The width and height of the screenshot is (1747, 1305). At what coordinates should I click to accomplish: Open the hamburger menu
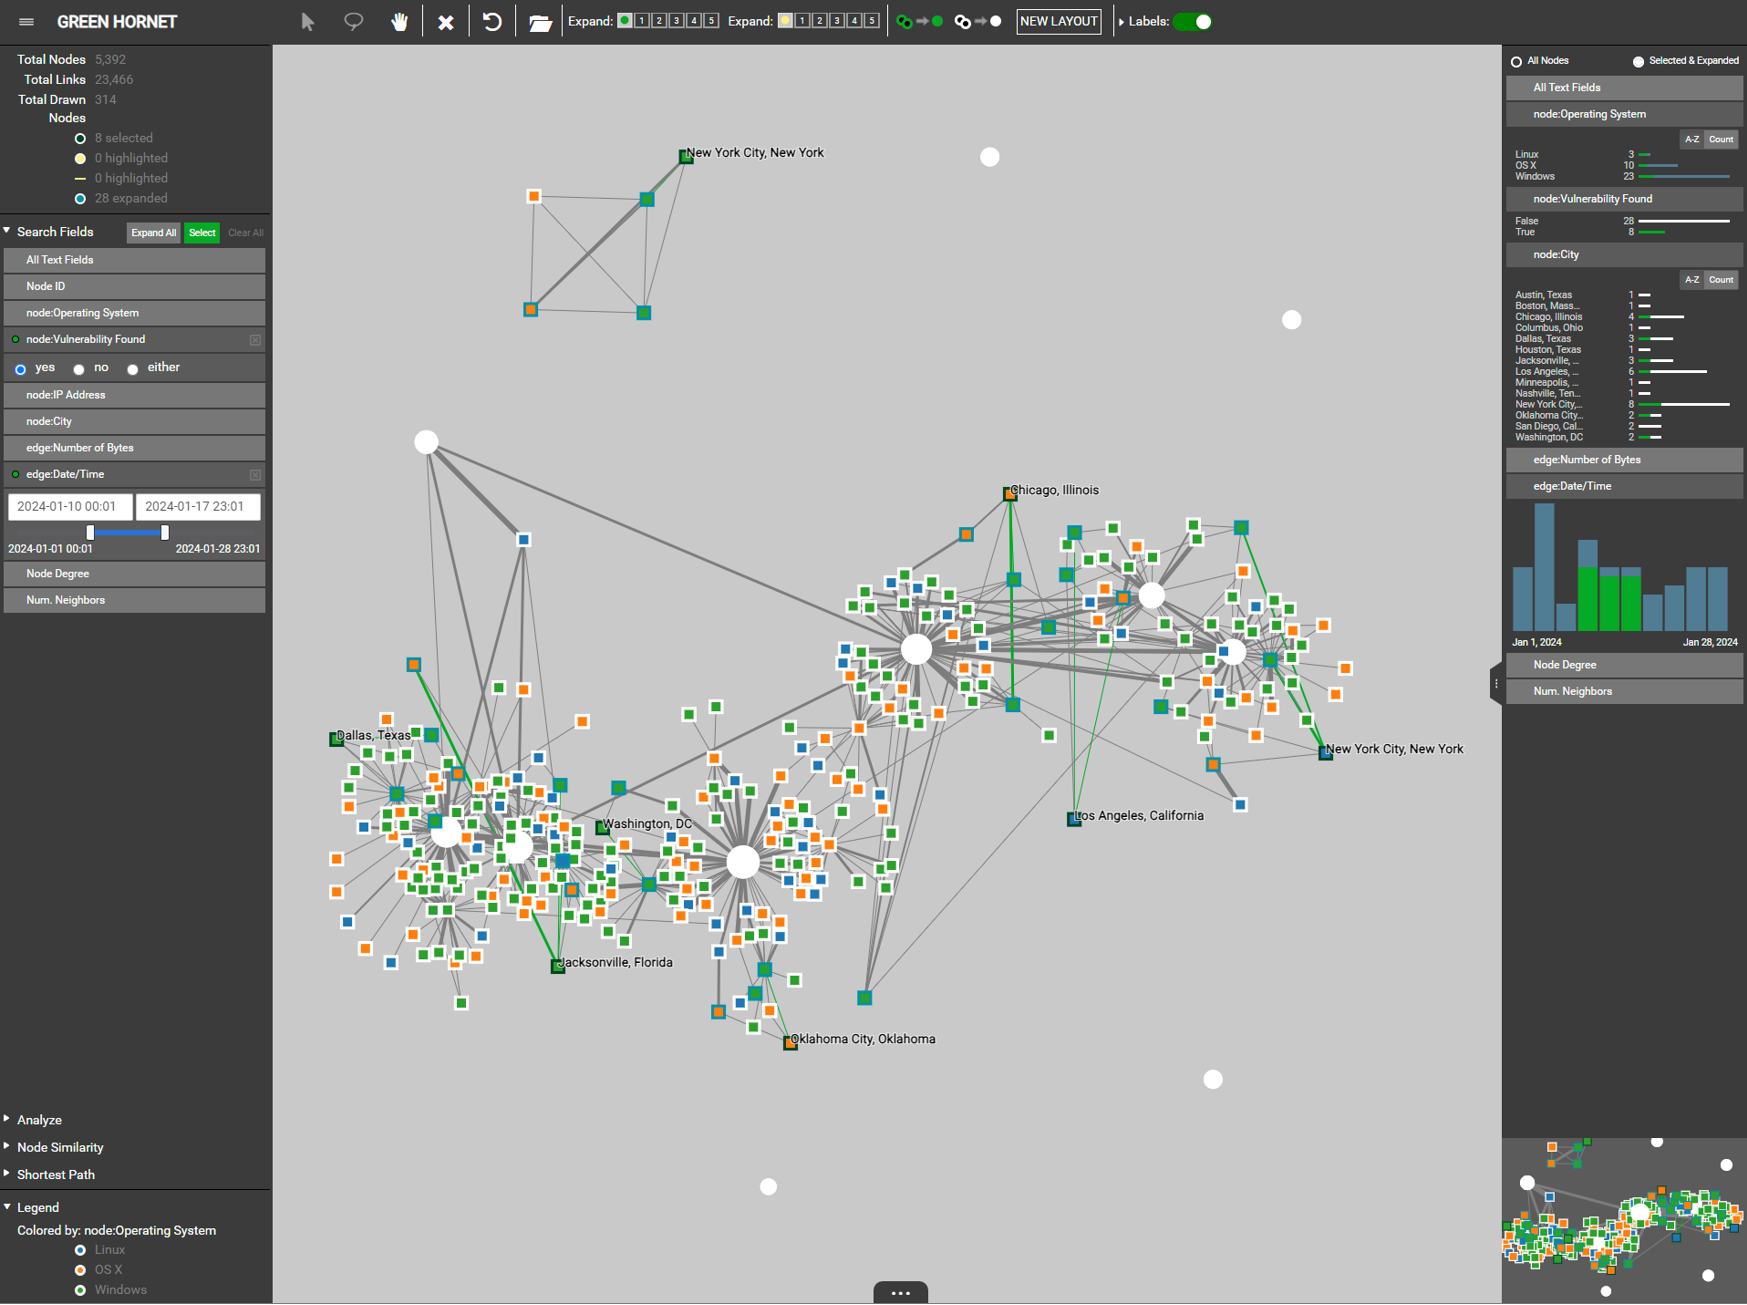26,22
